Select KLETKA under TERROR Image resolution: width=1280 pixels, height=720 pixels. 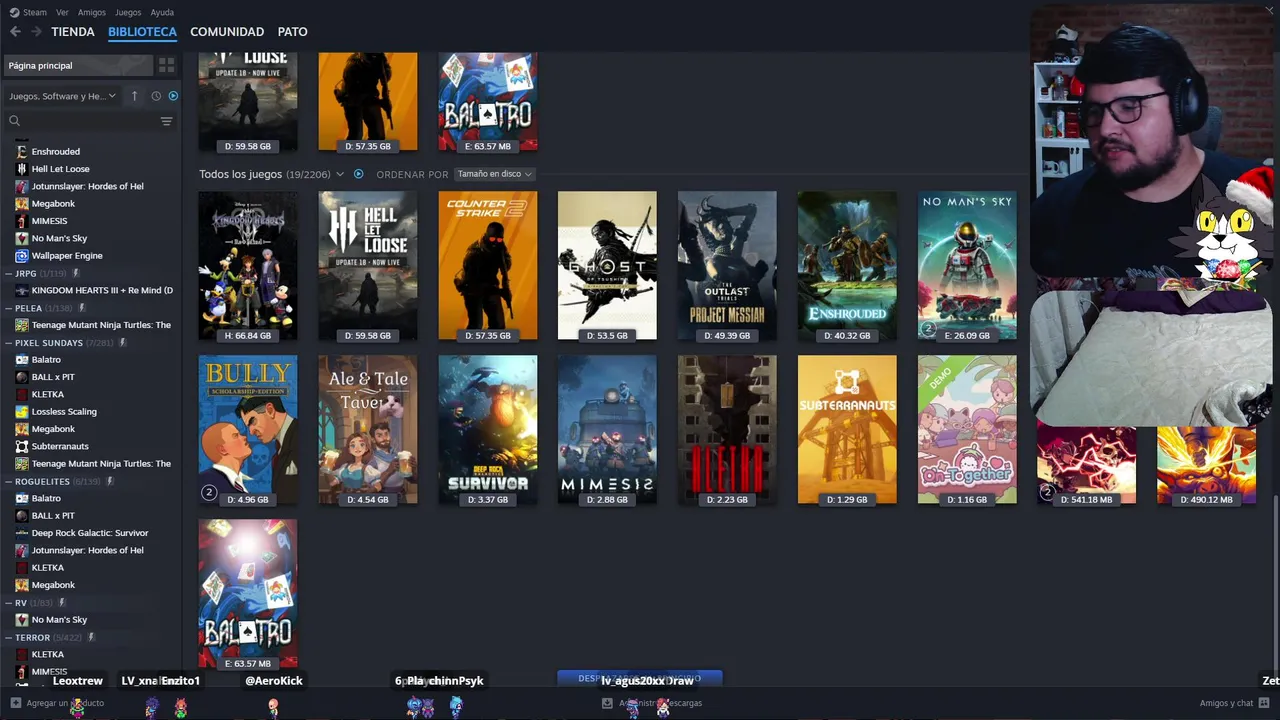pos(47,655)
